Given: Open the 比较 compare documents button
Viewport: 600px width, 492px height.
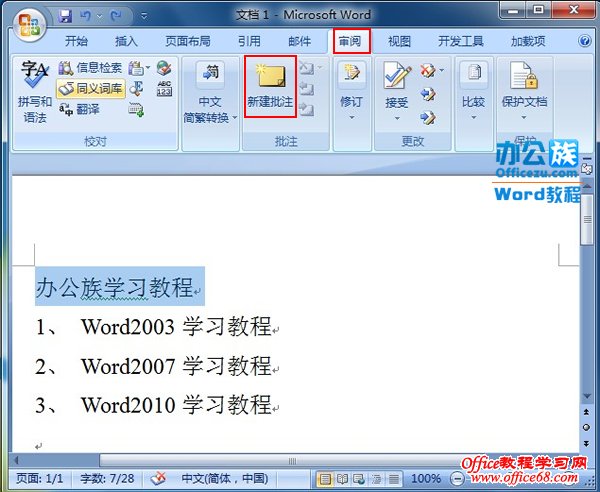Looking at the screenshot, I should click(474, 84).
